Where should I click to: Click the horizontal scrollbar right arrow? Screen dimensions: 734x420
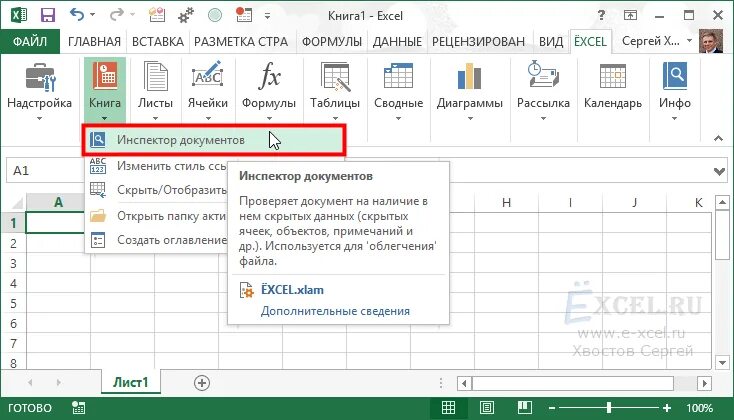click(705, 383)
